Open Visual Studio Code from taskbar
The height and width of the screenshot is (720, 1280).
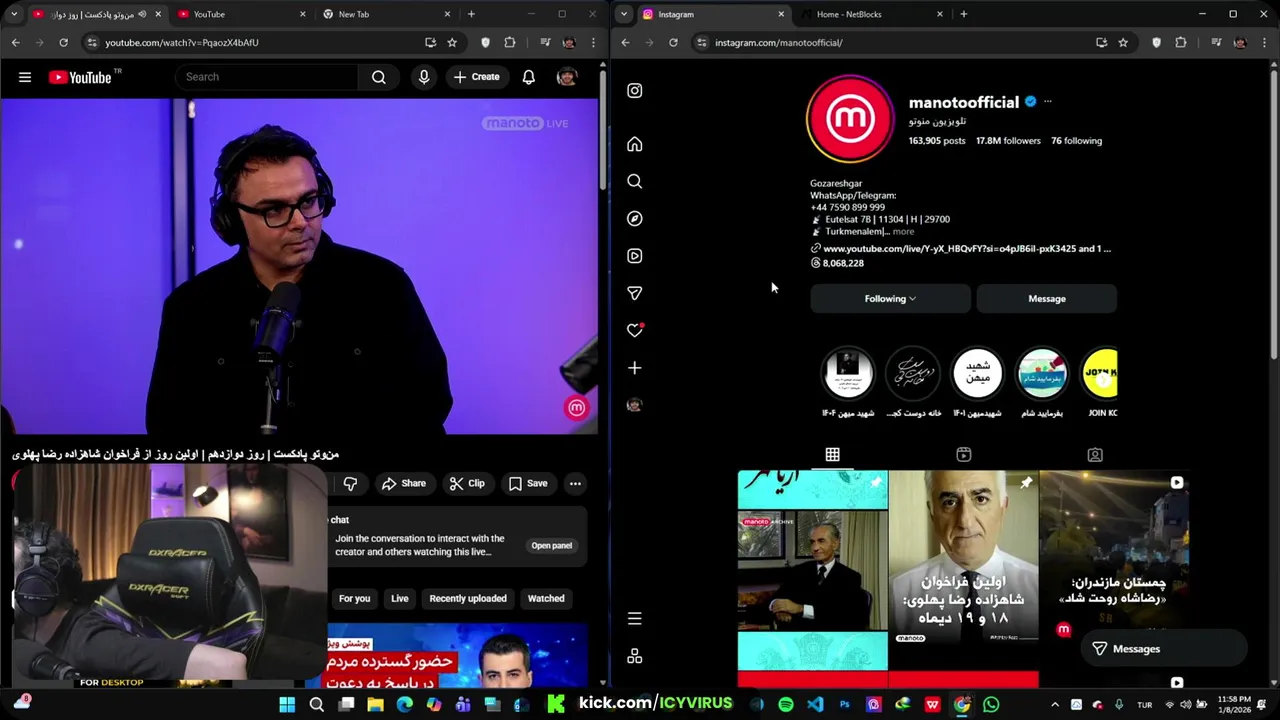pyautogui.click(x=815, y=704)
